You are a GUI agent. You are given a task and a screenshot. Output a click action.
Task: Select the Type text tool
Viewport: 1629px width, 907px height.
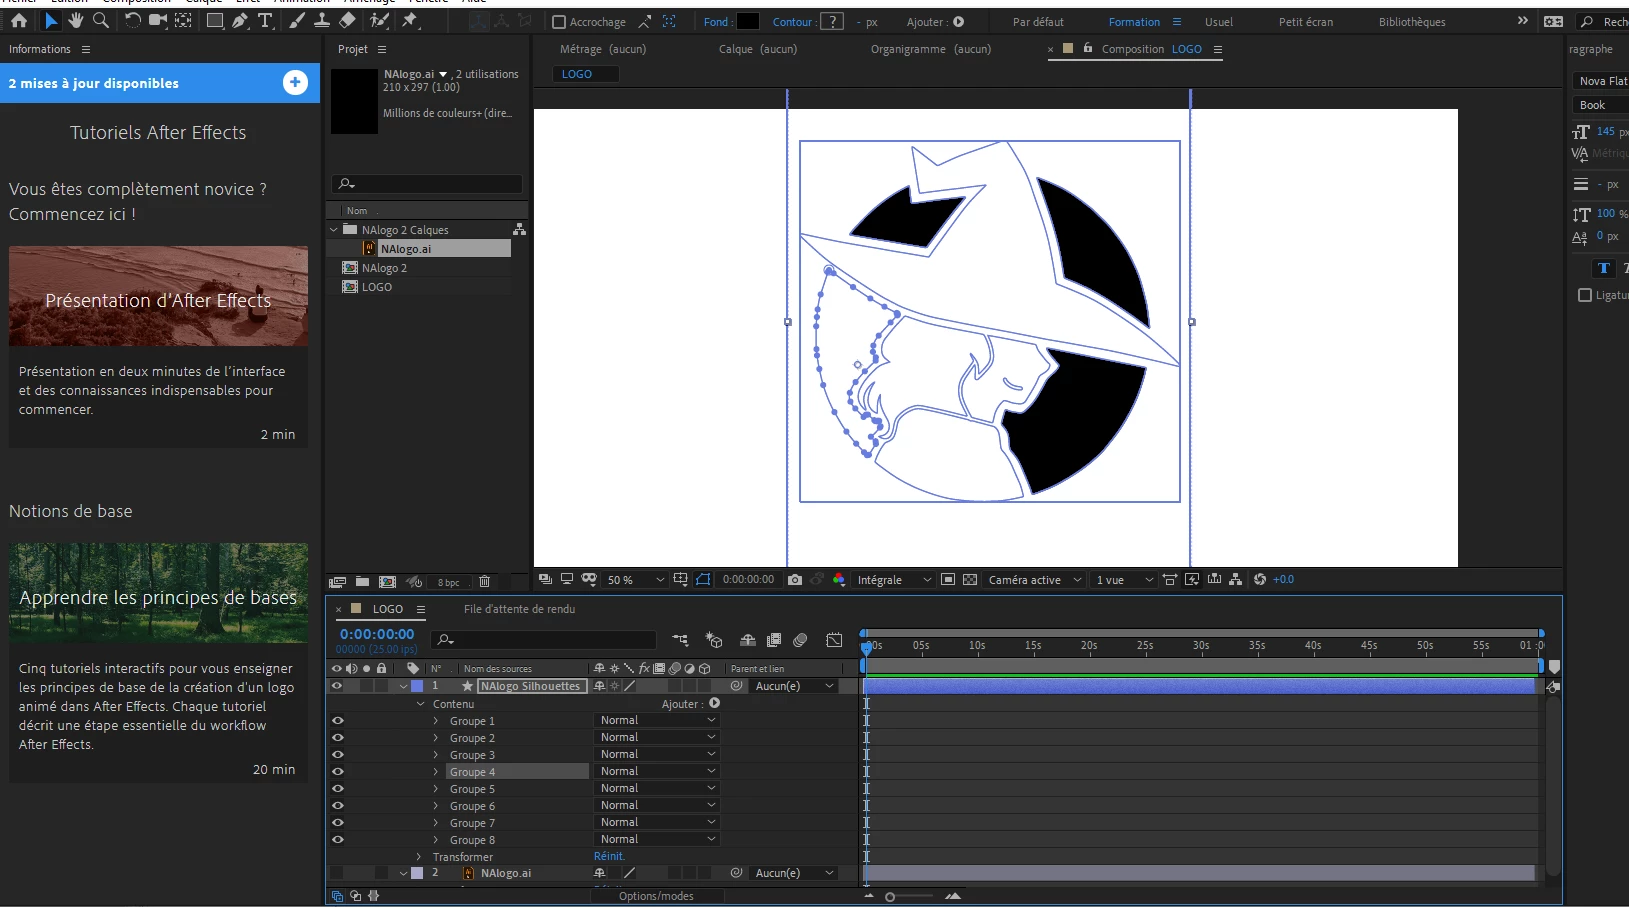click(265, 21)
